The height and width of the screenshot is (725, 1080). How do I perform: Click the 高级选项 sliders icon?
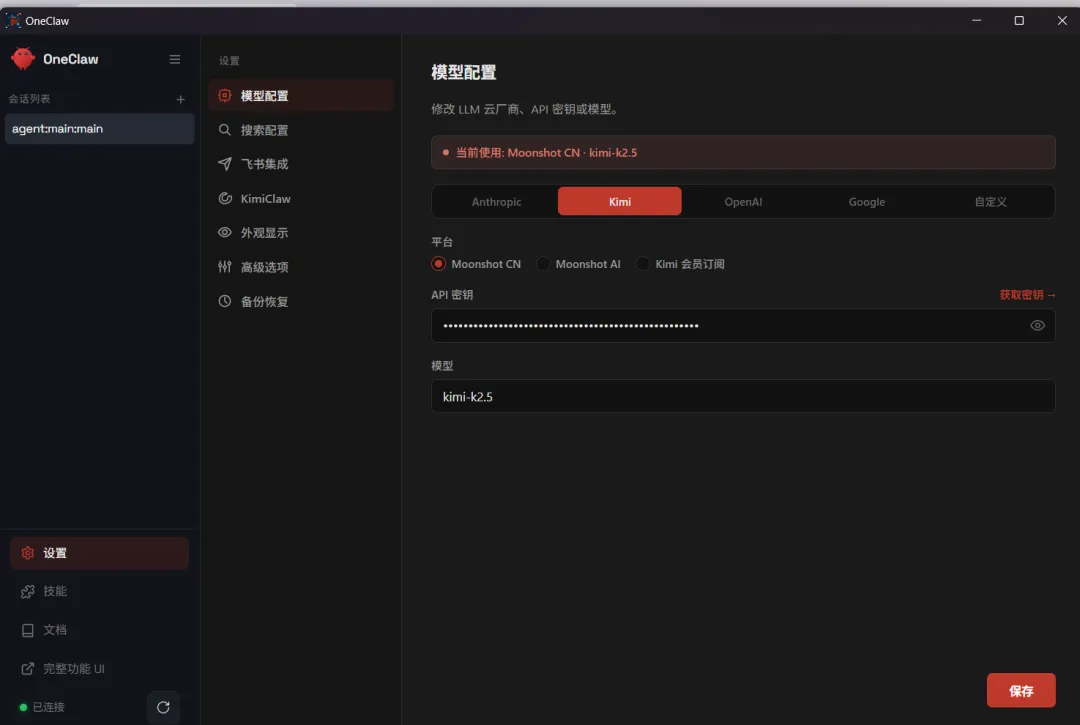click(225, 266)
